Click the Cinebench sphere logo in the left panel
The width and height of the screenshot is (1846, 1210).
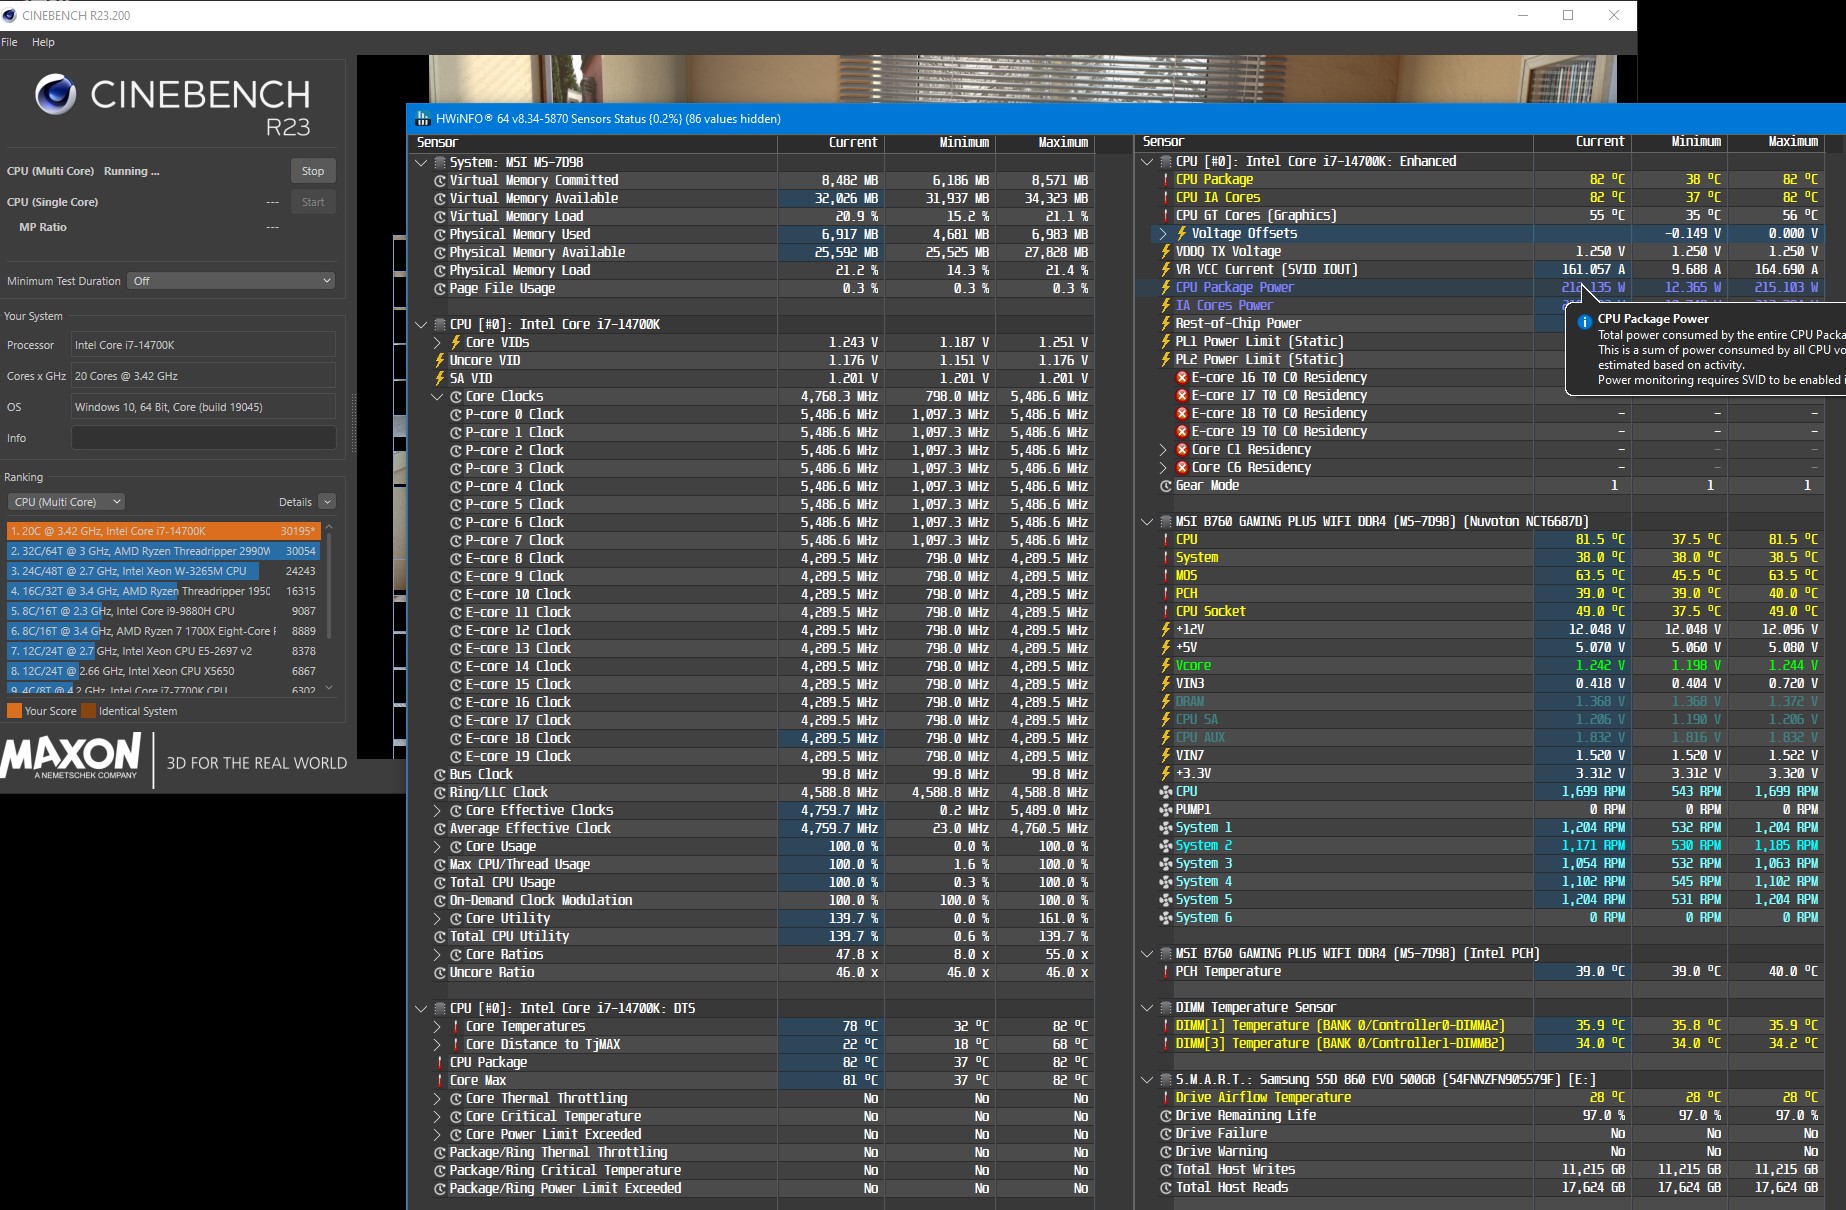pyautogui.click(x=55, y=95)
